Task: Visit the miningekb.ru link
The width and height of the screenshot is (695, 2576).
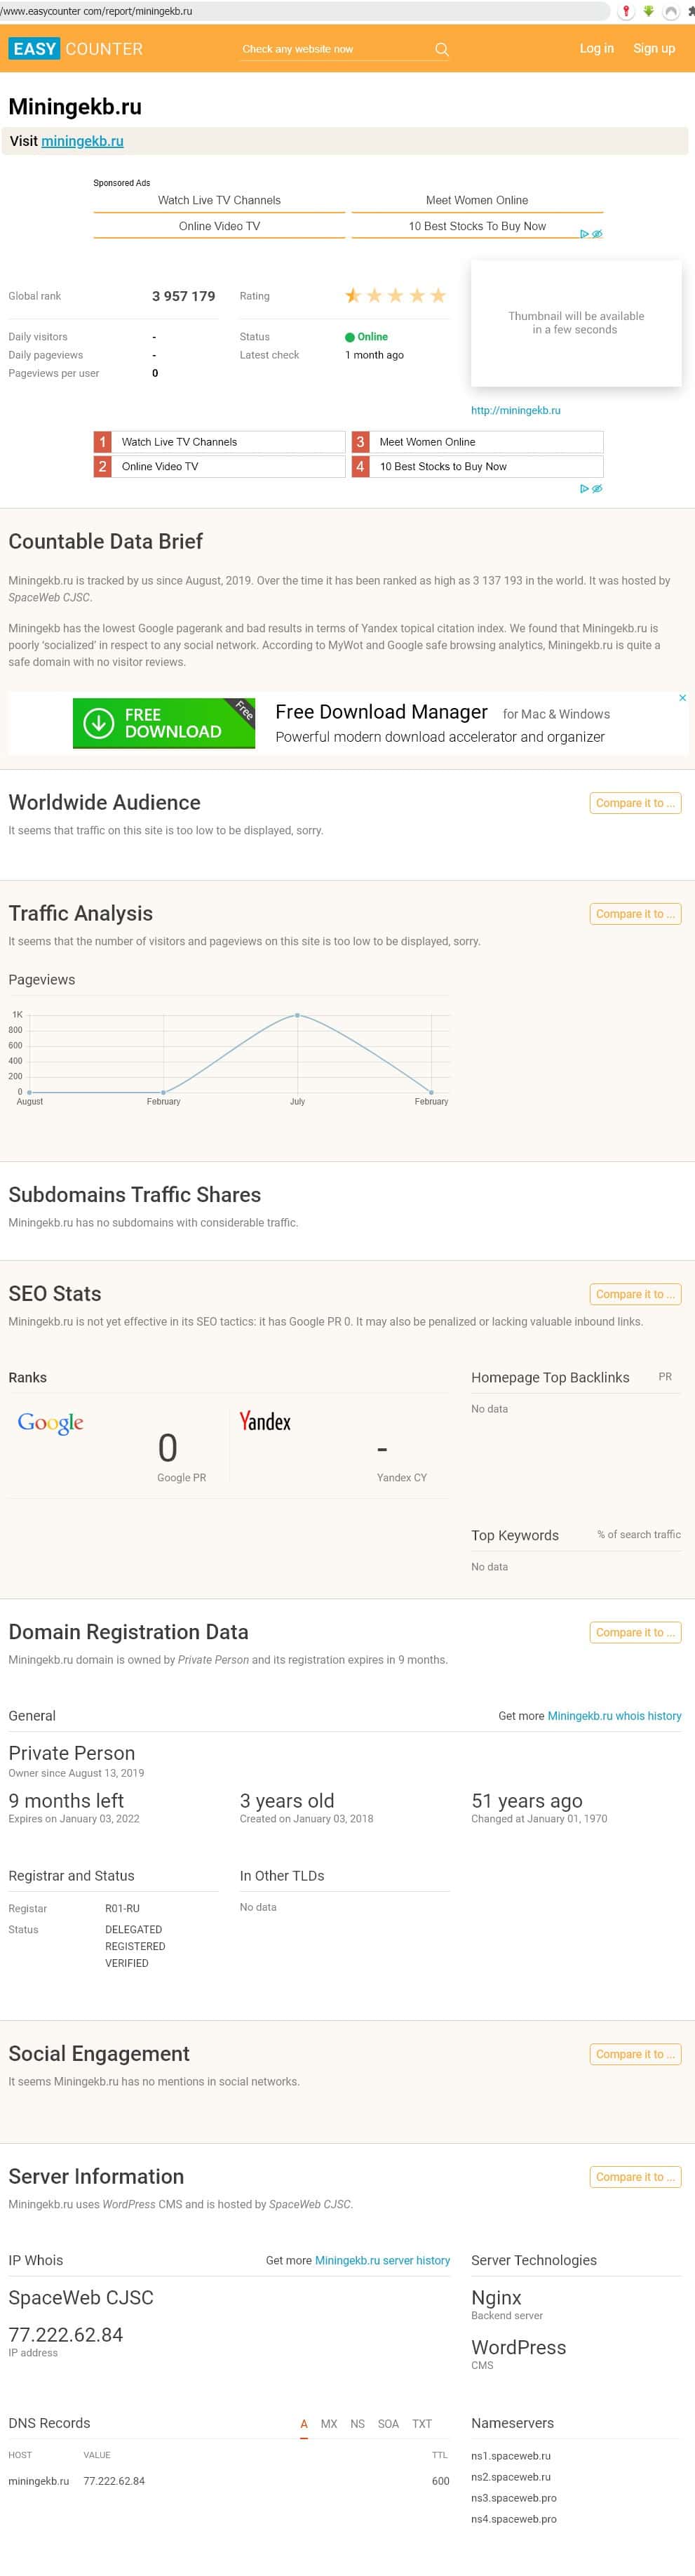Action: click(82, 141)
